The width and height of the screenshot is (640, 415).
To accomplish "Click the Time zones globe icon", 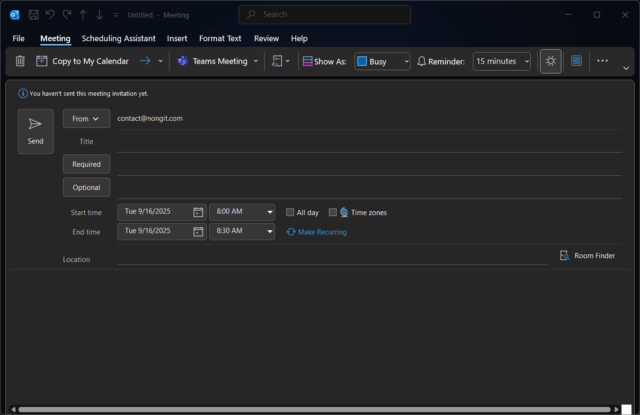I will [344, 212].
